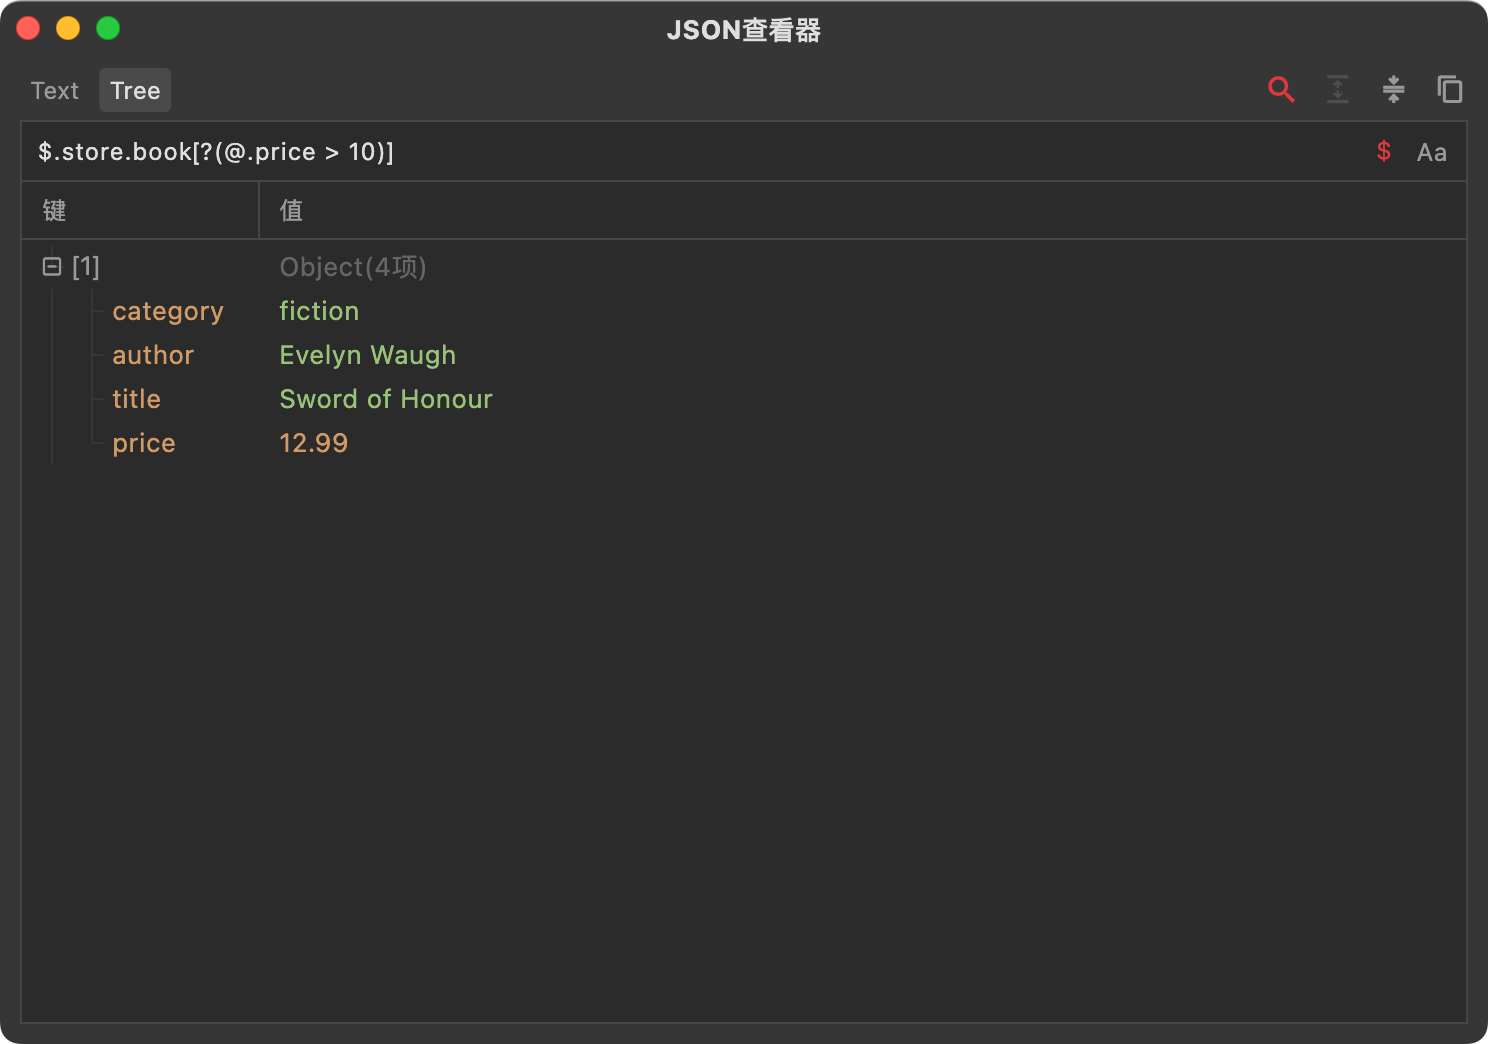Click the JSONPath search input field
1488x1044 pixels.
tap(700, 152)
